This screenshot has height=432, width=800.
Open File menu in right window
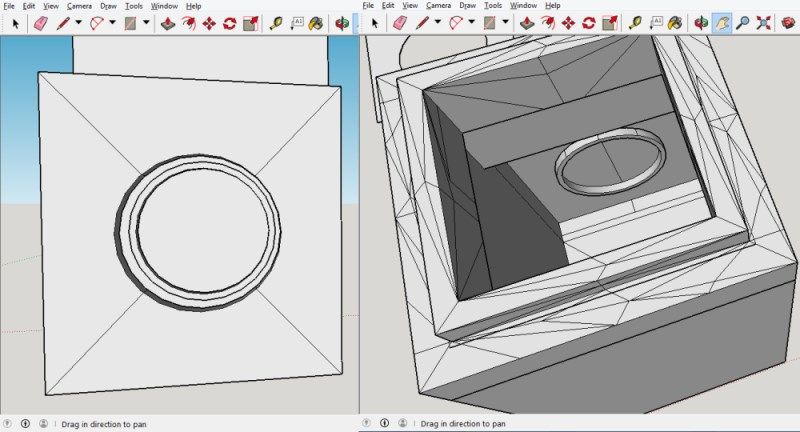pos(368,6)
